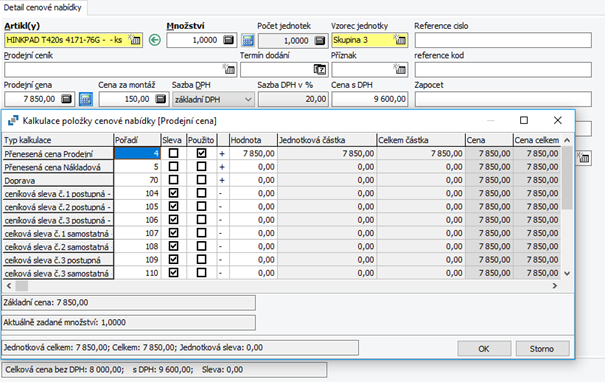
Task: Tick Použito for ceníková sleva č.2 postupná
Action: click(201, 206)
